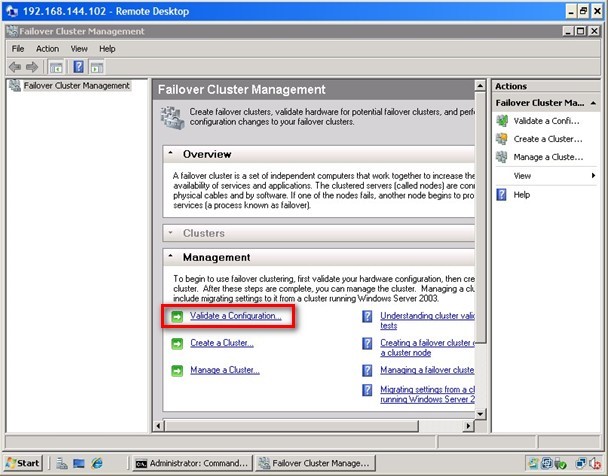The height and width of the screenshot is (476, 608).
Task: Open Creating a failover cluster link
Action: point(427,348)
